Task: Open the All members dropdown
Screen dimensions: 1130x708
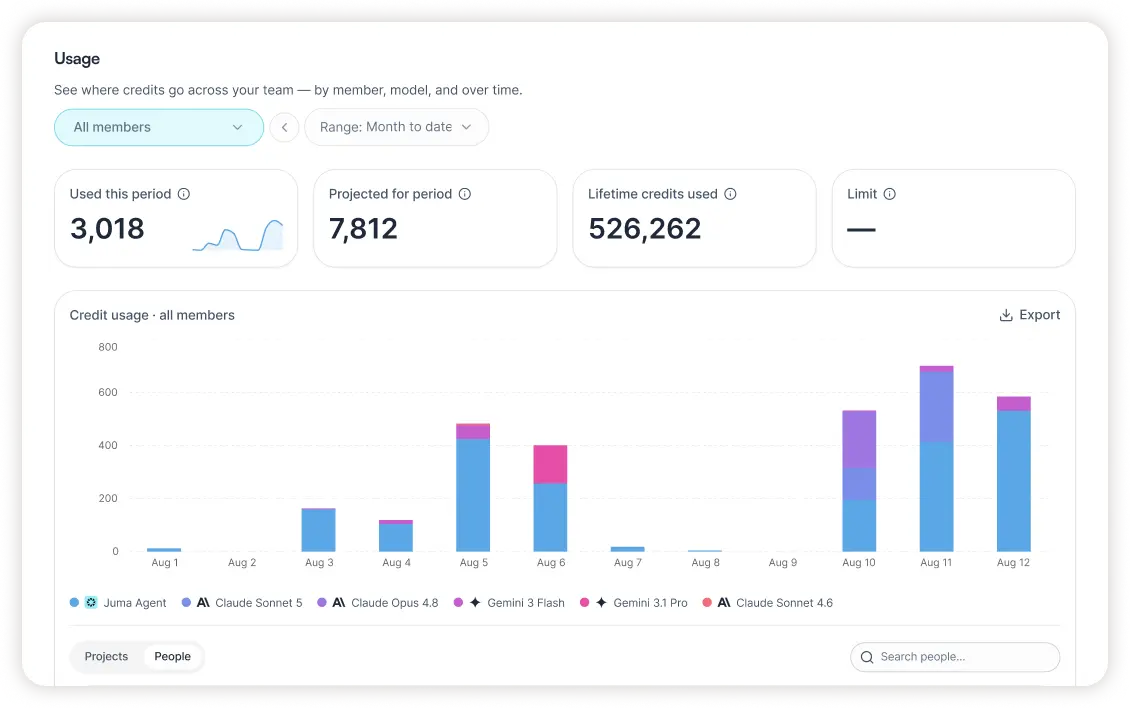Action: pyautogui.click(x=159, y=128)
